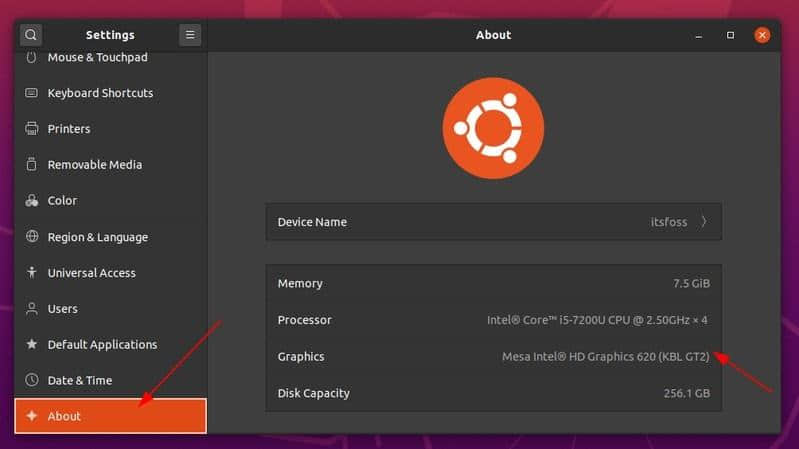Click the Ubuntu logo image
799x449 pixels.
pyautogui.click(x=493, y=128)
